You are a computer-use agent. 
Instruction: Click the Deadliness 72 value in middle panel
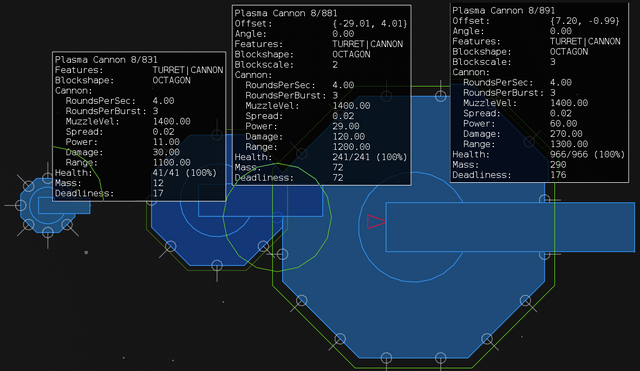pyautogui.click(x=338, y=178)
